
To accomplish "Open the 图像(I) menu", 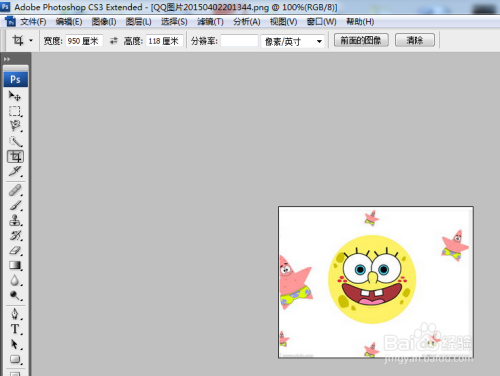I will [x=104, y=22].
